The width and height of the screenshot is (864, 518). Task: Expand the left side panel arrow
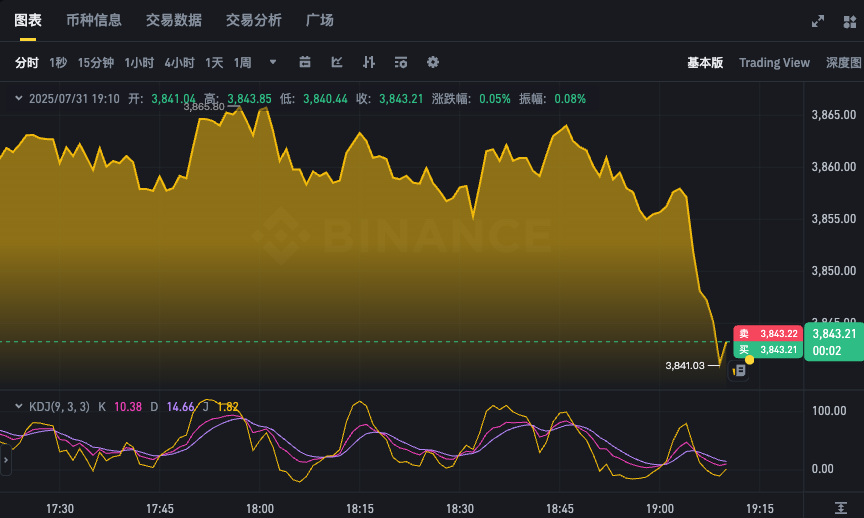coord(4,460)
